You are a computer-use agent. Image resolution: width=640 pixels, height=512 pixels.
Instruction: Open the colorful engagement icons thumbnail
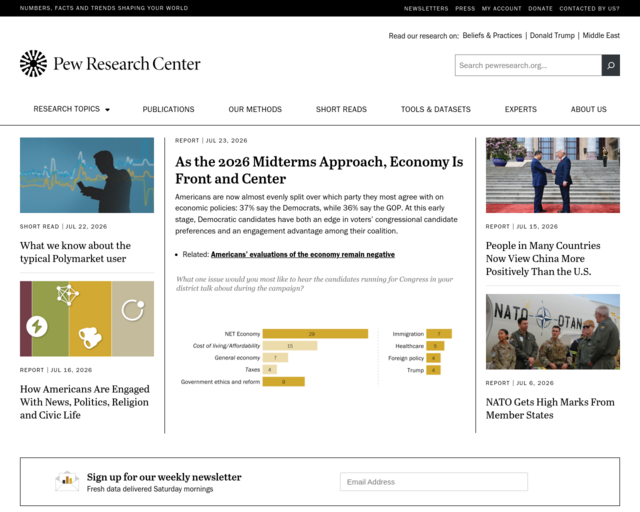pos(87,318)
